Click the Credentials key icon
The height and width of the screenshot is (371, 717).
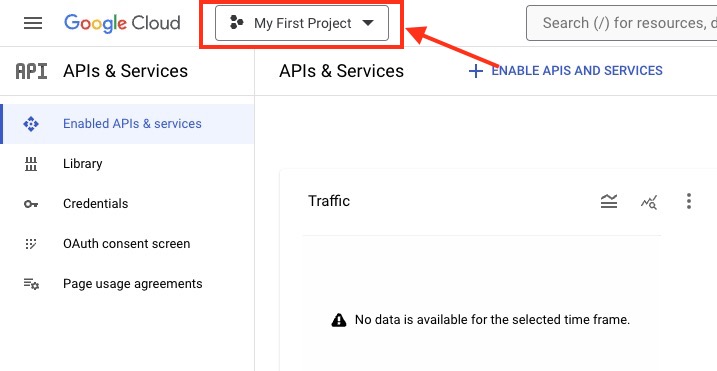31,204
